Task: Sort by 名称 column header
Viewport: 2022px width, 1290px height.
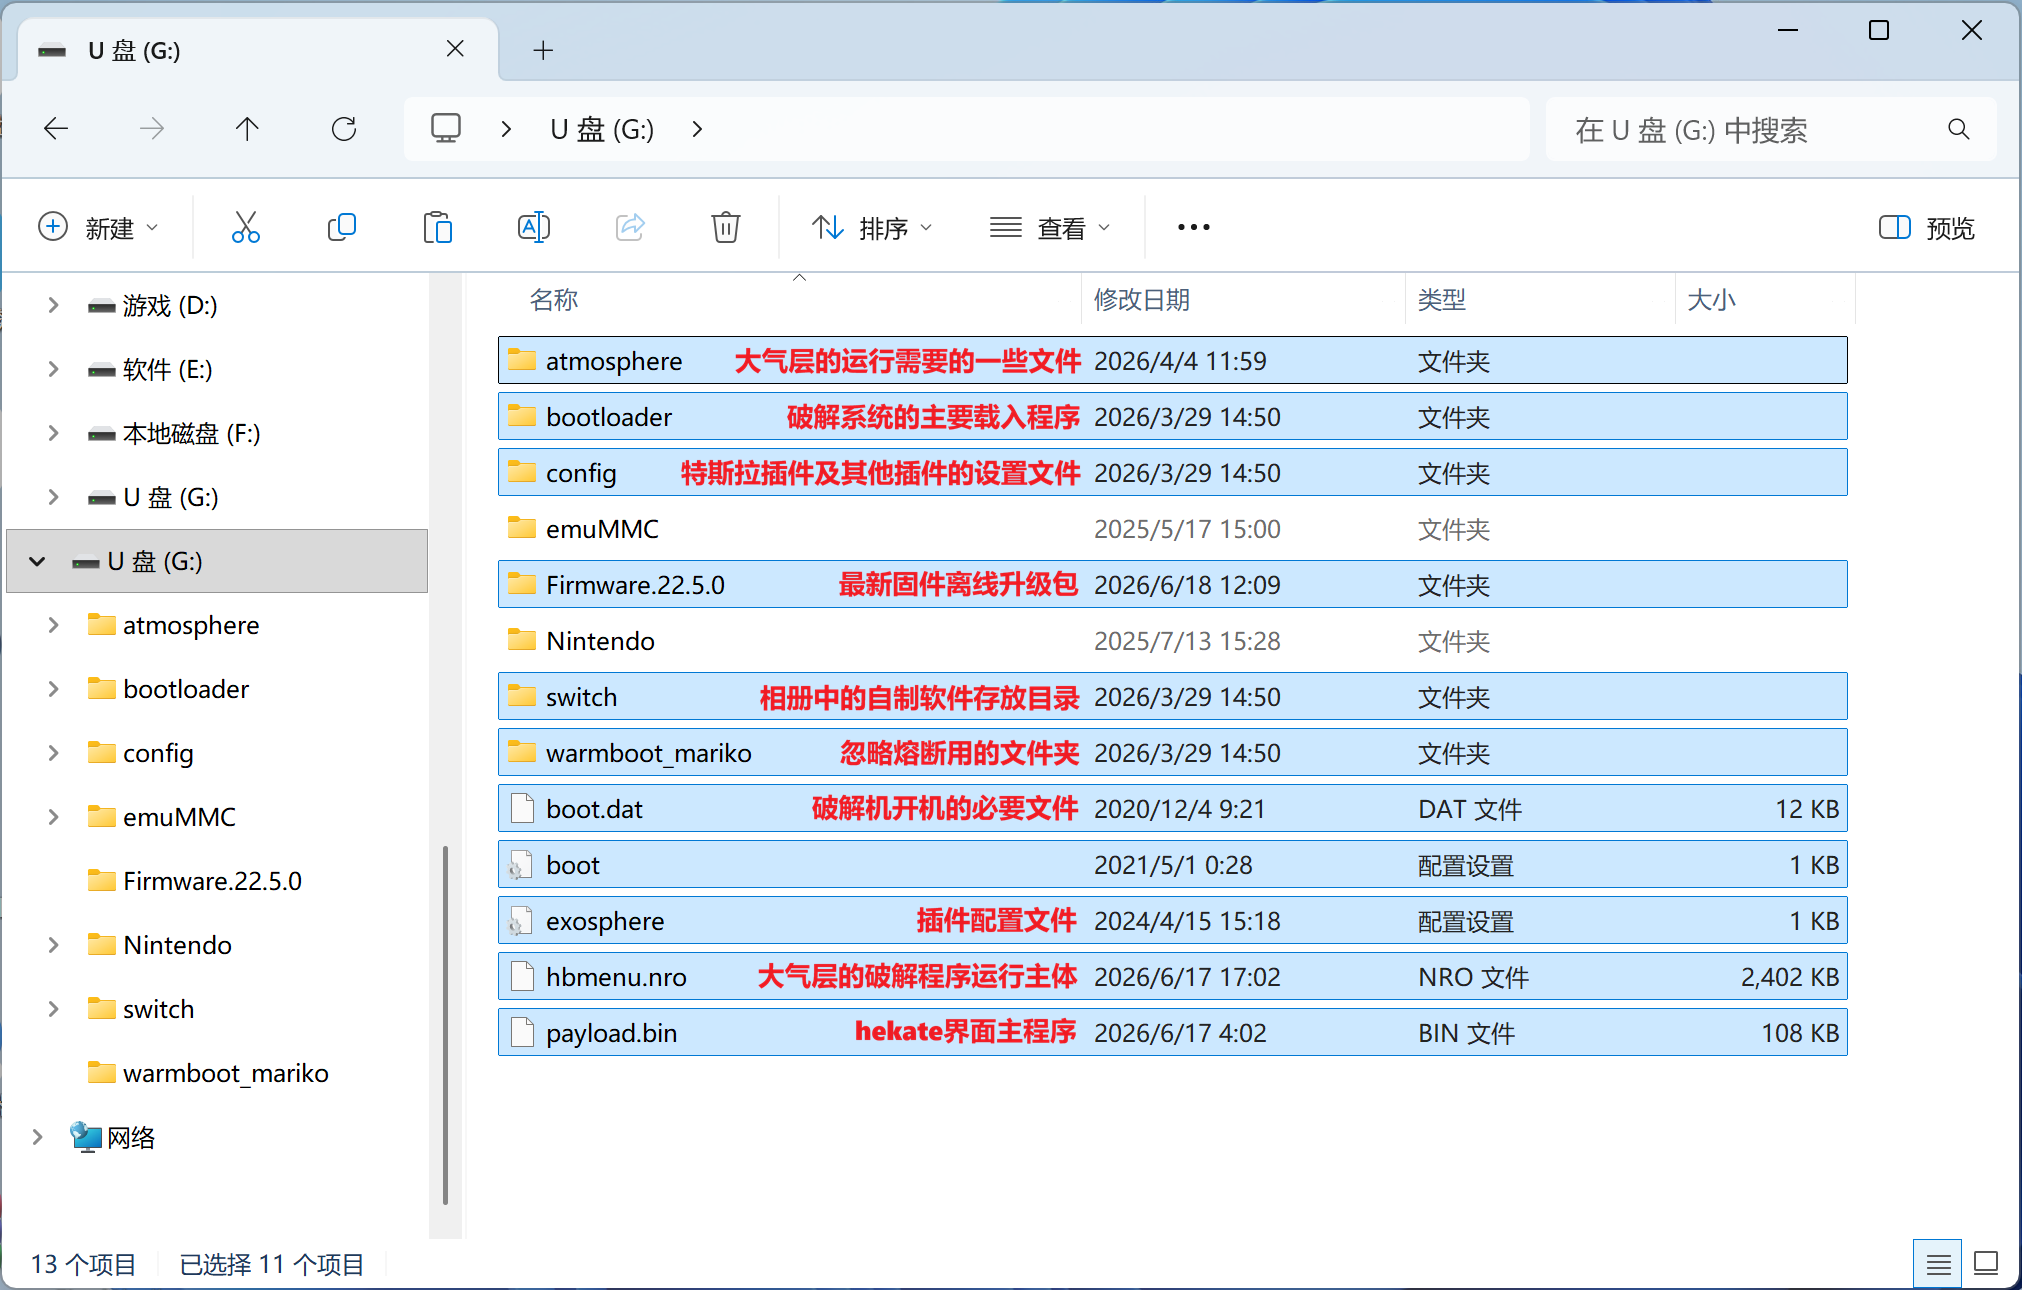Action: pos(789,299)
